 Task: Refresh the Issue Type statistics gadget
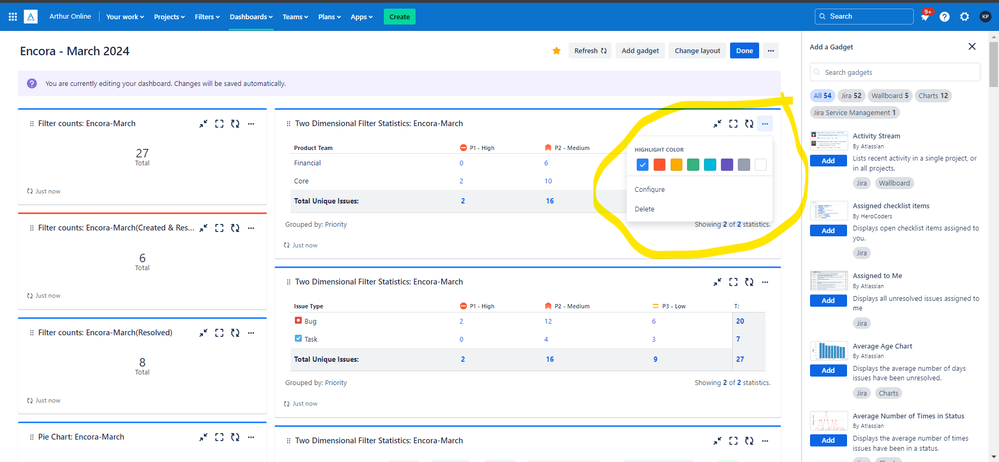tap(749, 282)
